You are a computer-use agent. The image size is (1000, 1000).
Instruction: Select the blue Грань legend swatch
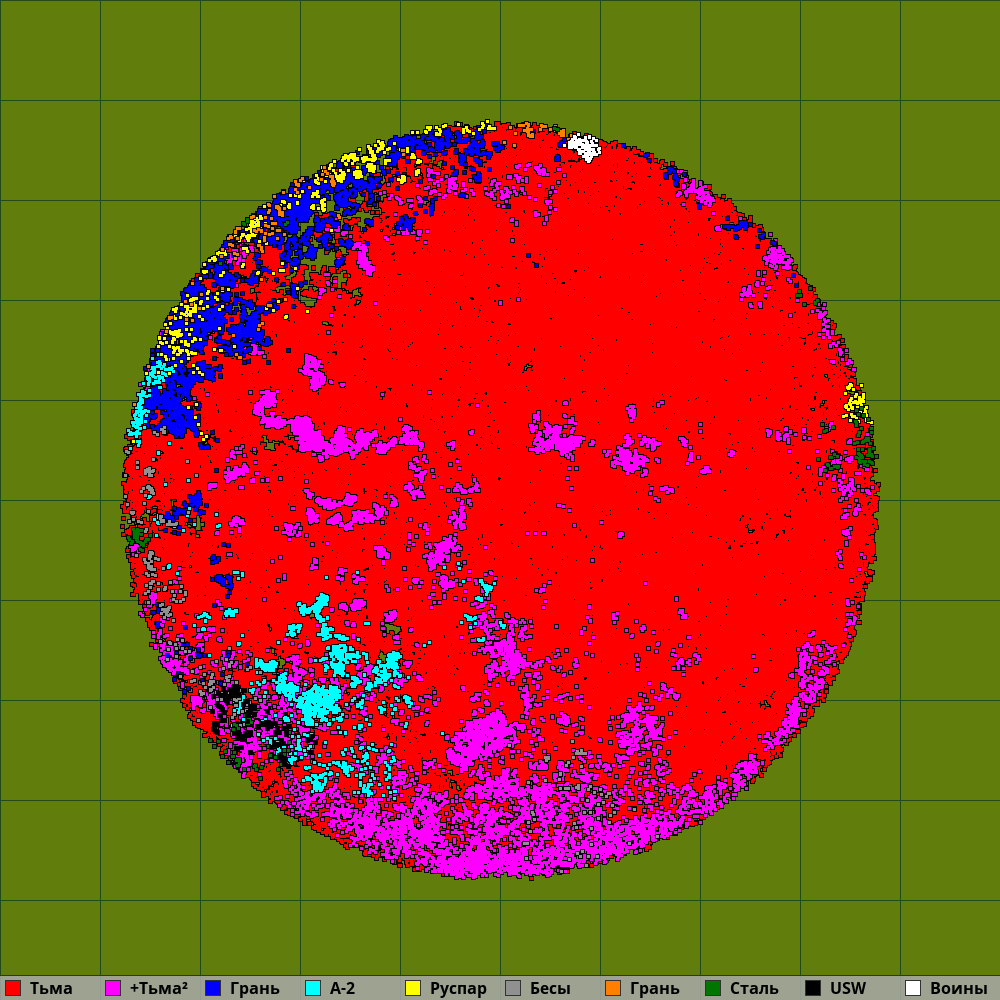(213, 988)
